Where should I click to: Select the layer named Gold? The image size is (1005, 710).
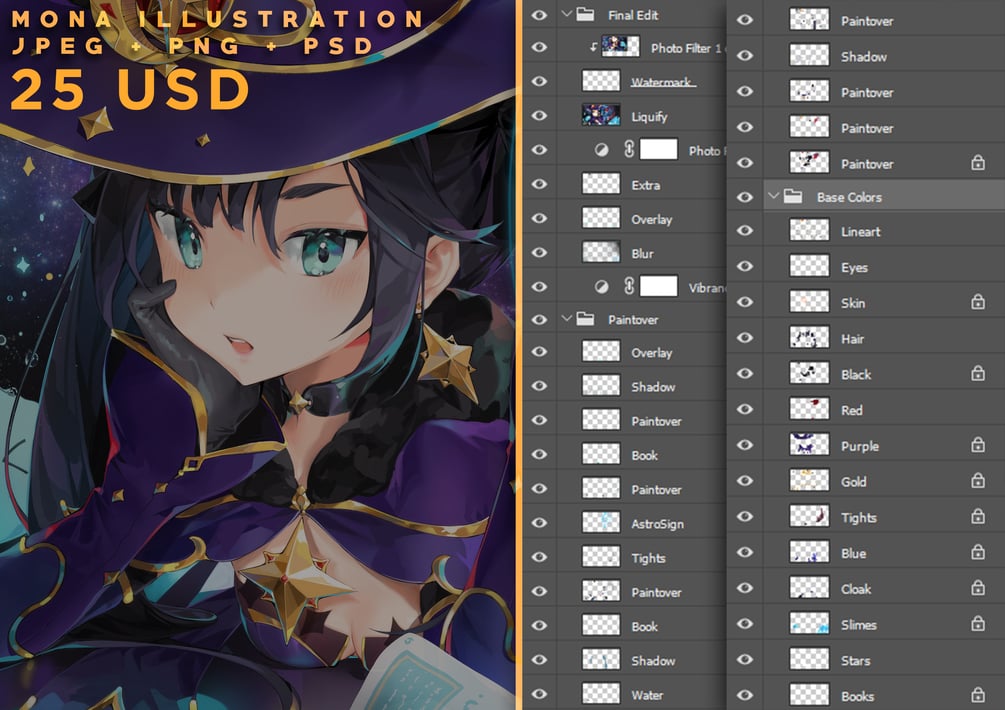pyautogui.click(x=853, y=482)
